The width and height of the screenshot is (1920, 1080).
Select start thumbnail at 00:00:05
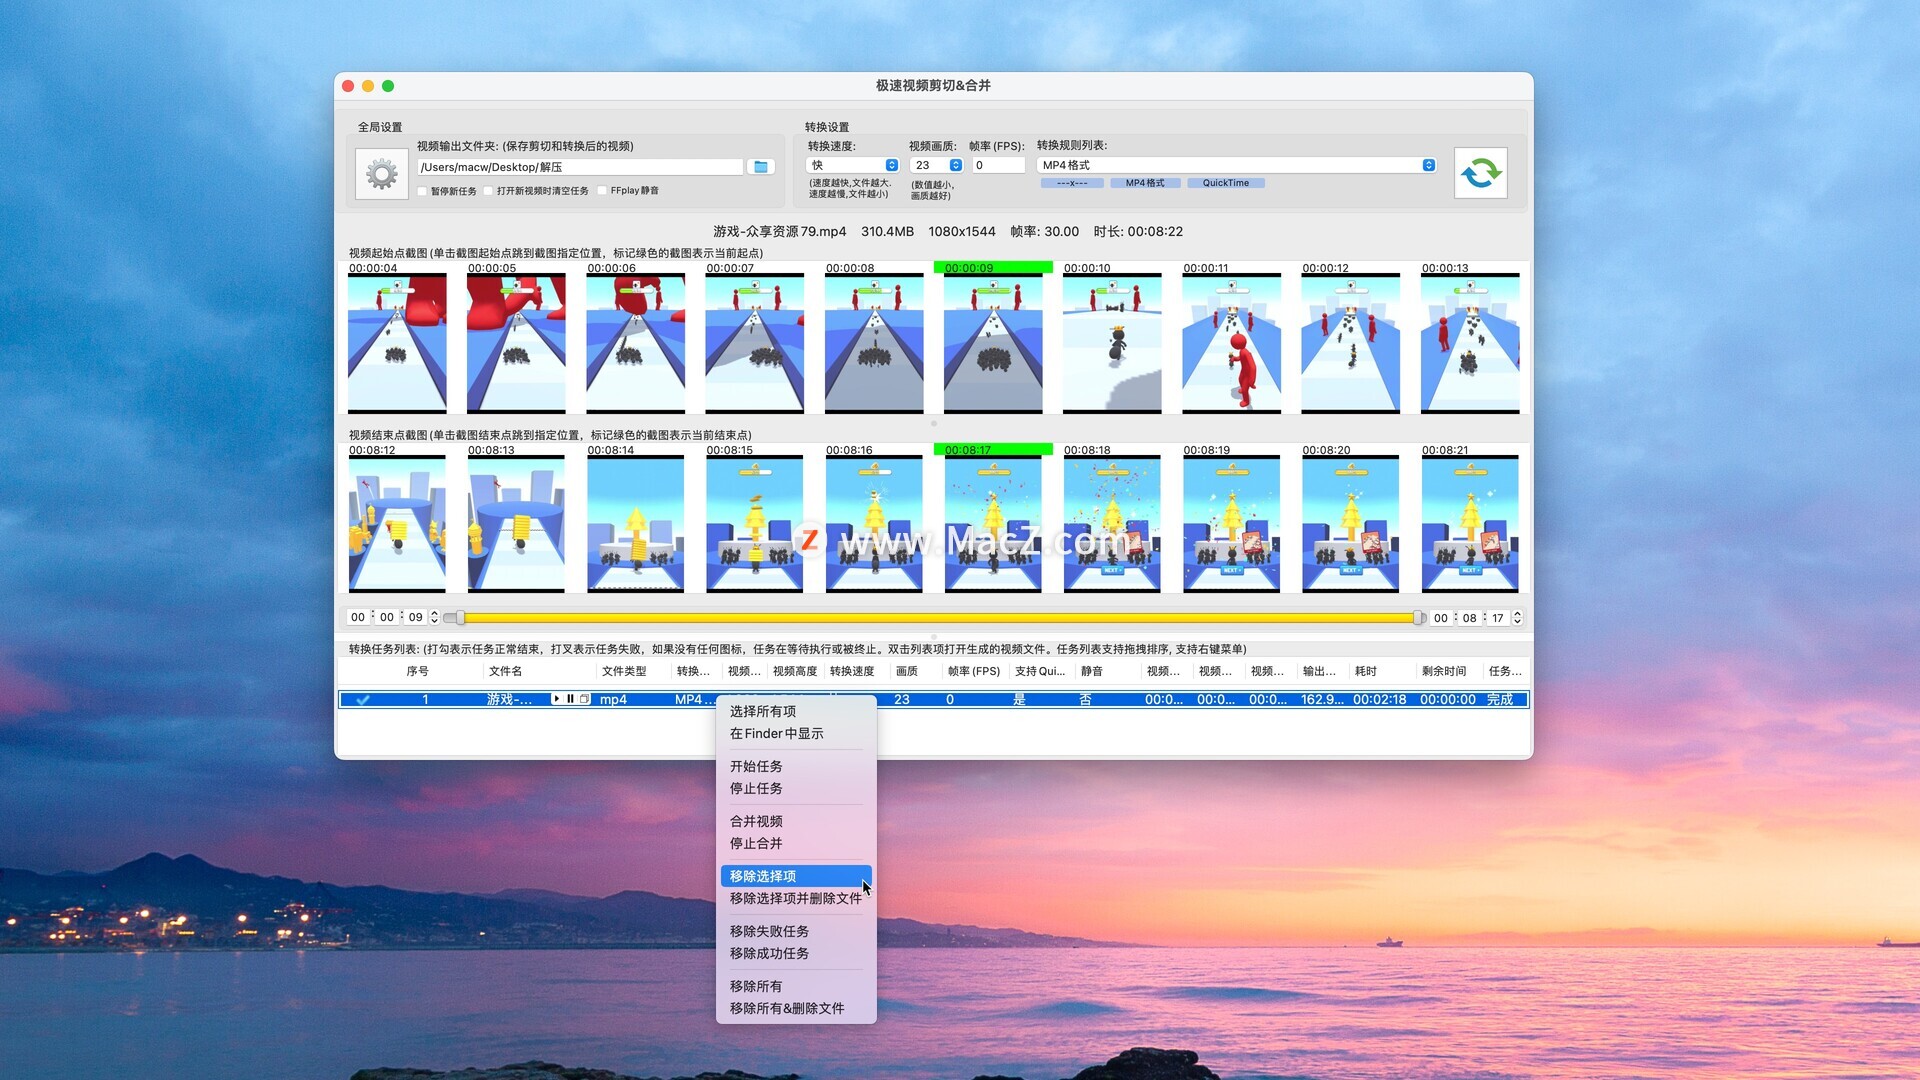coord(516,343)
